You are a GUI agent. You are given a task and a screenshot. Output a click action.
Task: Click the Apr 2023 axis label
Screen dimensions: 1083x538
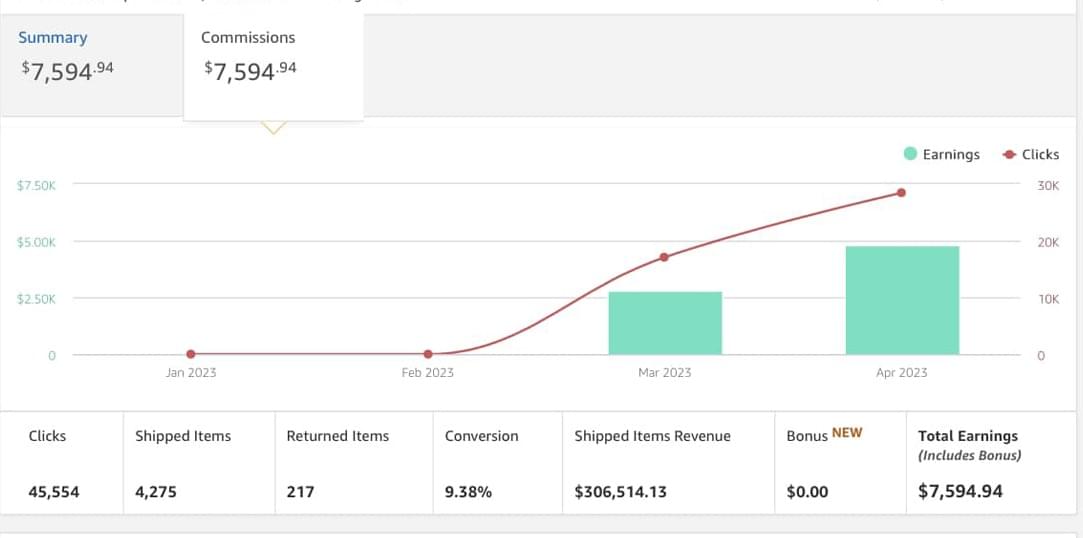(901, 373)
